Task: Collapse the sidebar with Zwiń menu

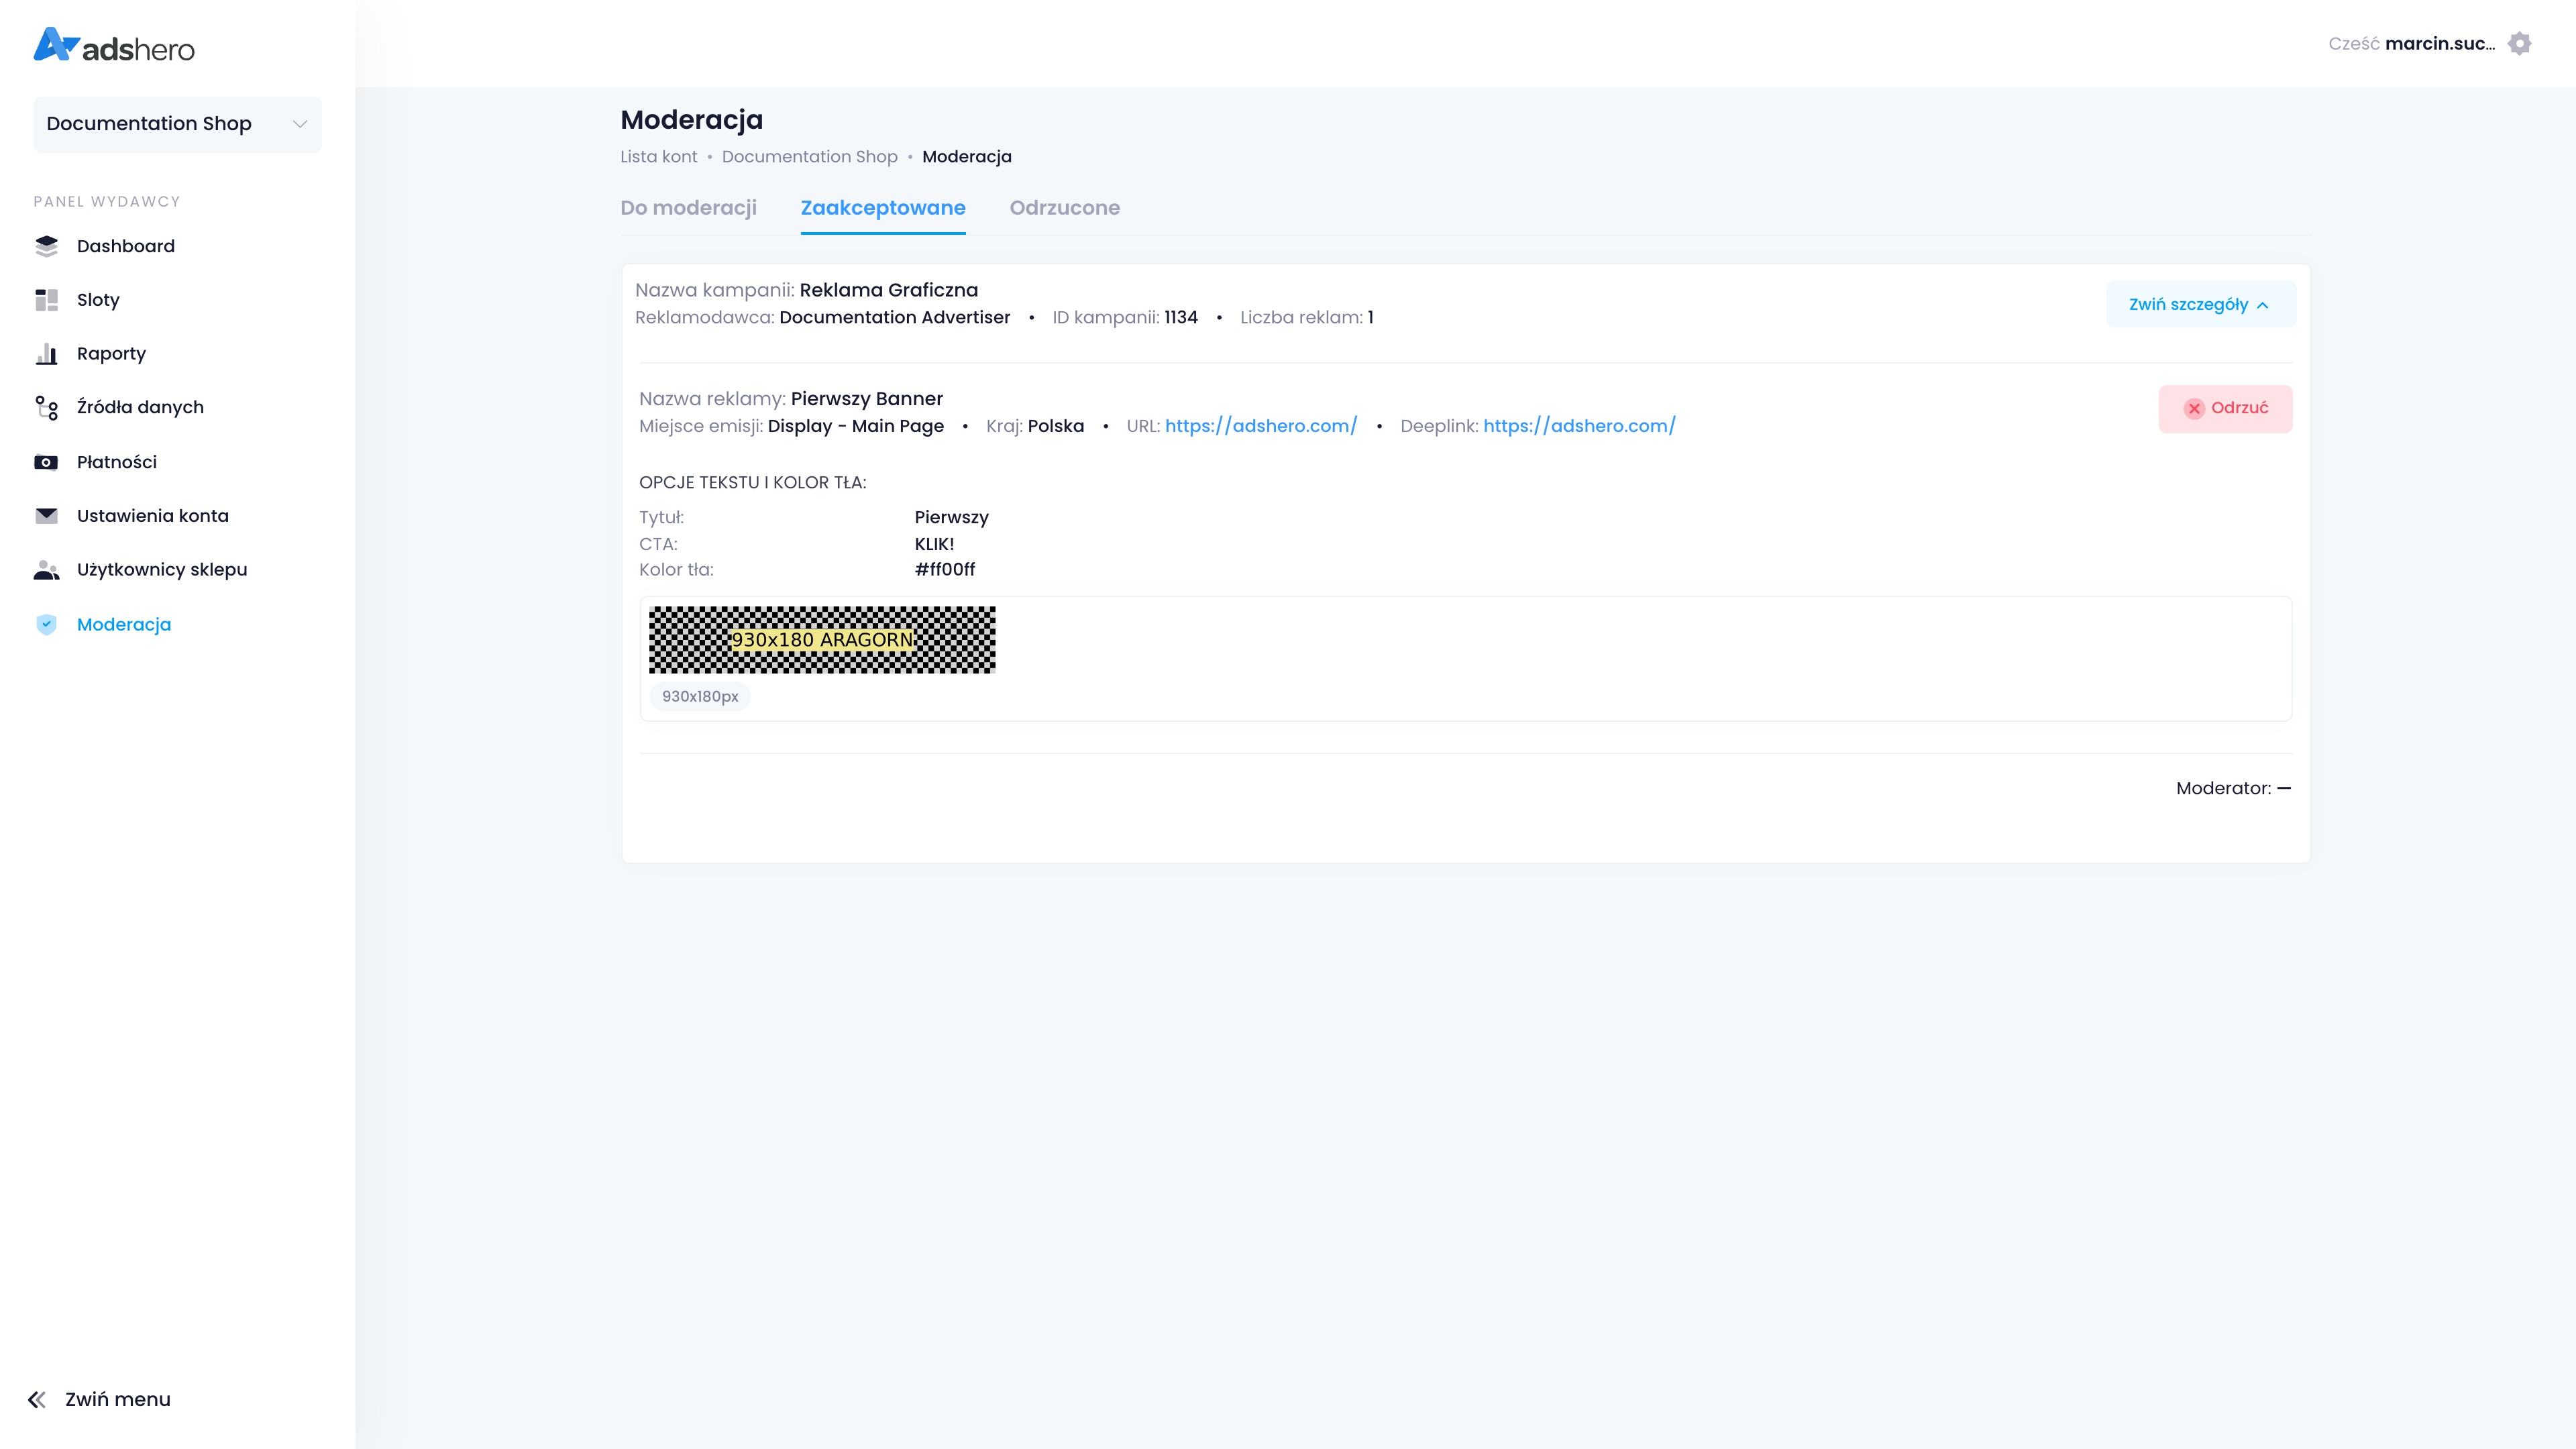Action: click(100, 1399)
